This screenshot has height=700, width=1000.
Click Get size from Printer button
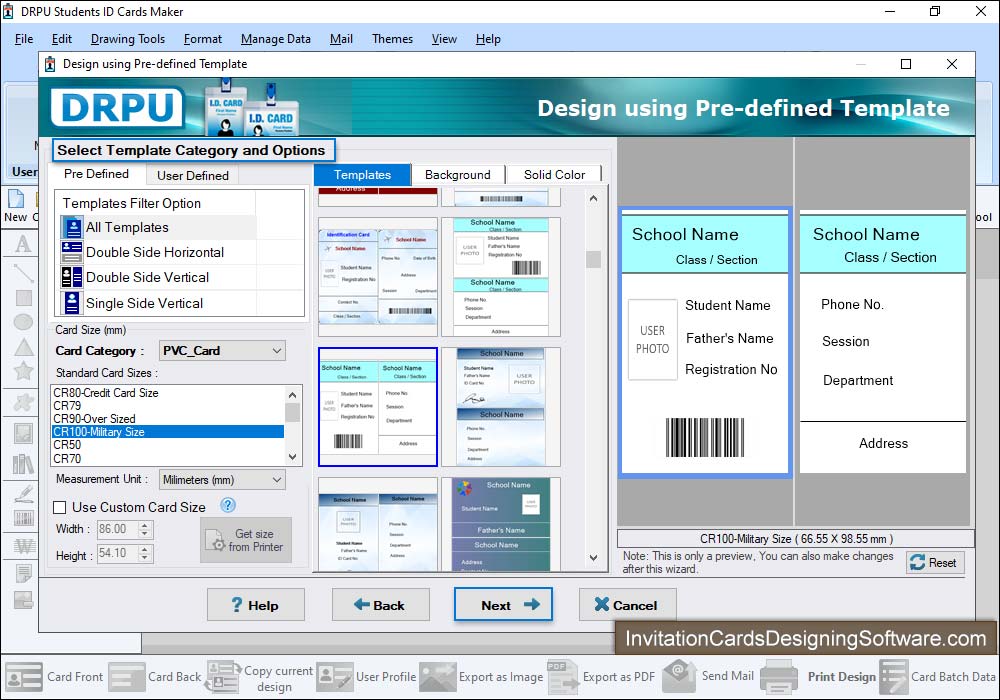click(x=246, y=540)
